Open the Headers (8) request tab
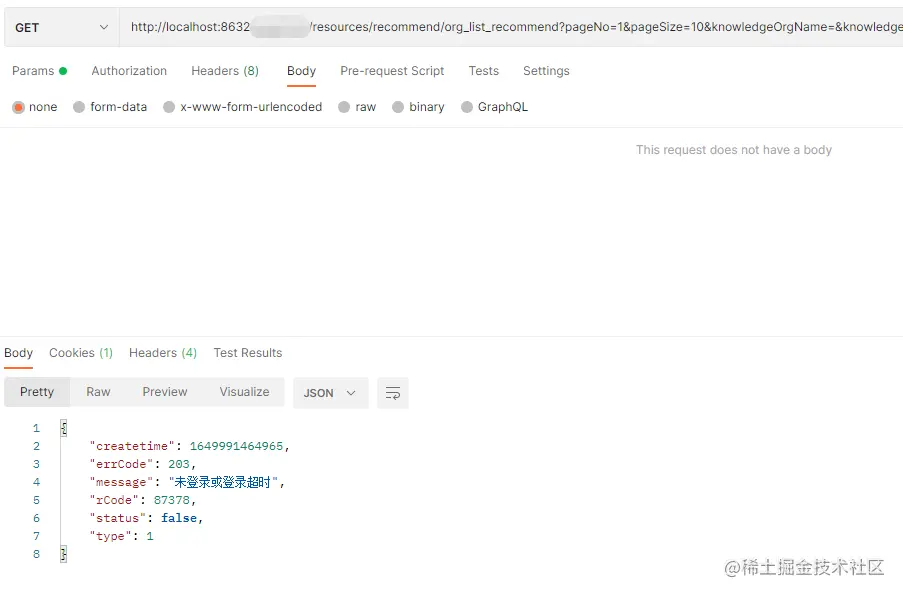This screenshot has height=596, width=903. click(x=225, y=71)
